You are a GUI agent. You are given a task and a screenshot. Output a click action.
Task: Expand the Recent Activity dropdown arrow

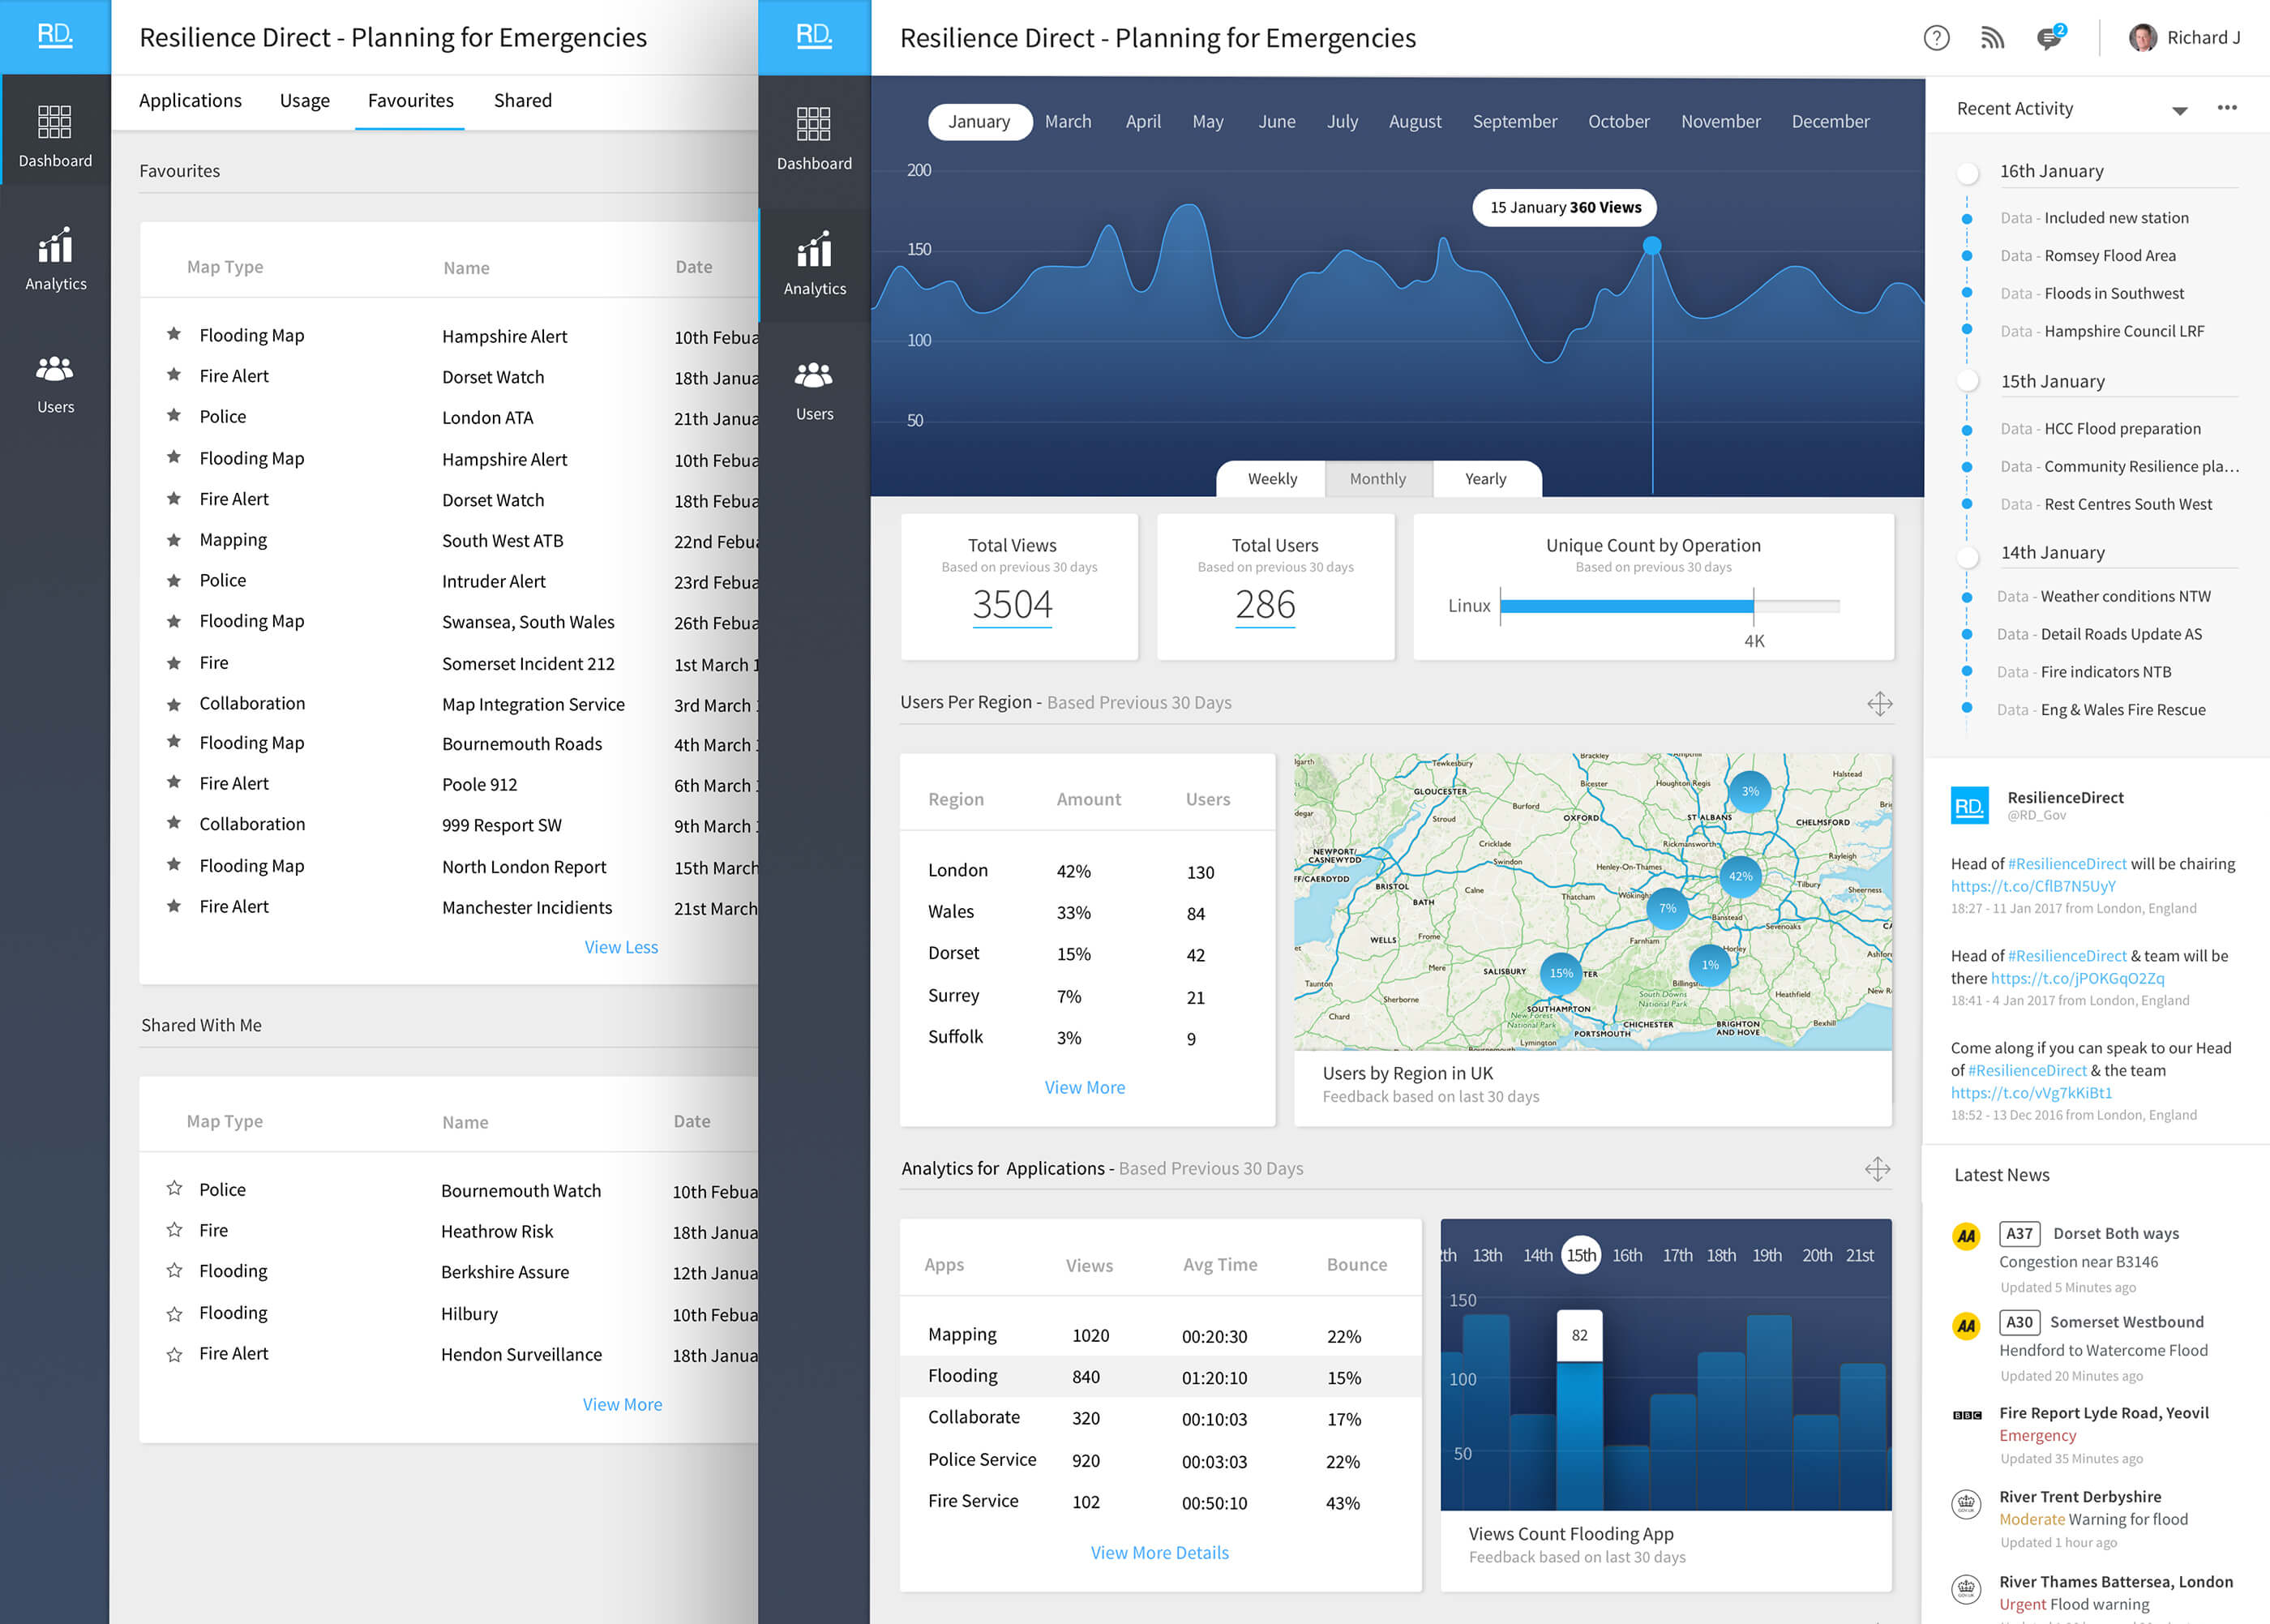[x=2179, y=110]
